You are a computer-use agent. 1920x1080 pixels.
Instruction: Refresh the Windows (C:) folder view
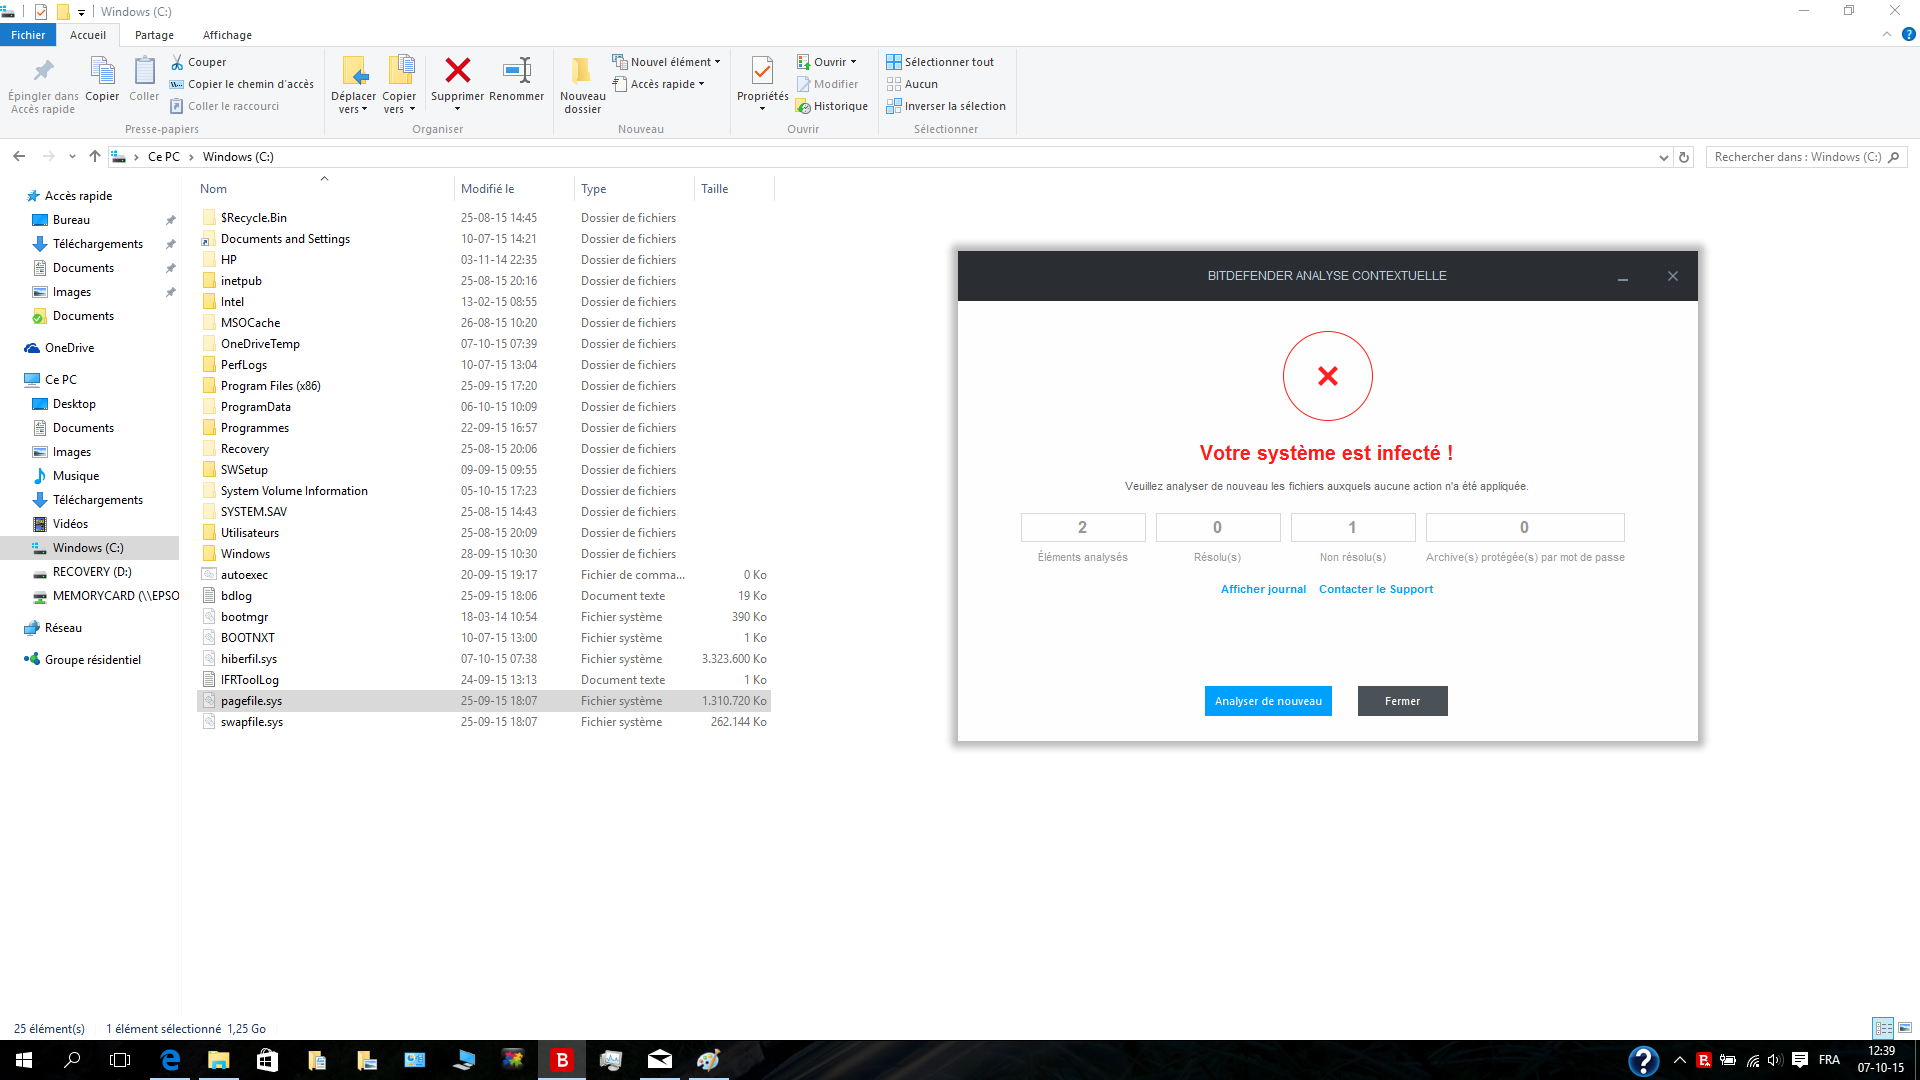click(x=1684, y=157)
